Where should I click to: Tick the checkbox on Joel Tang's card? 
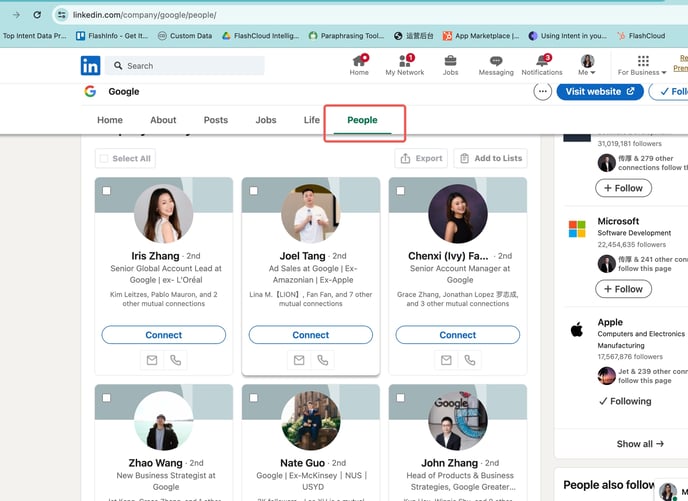[254, 191]
